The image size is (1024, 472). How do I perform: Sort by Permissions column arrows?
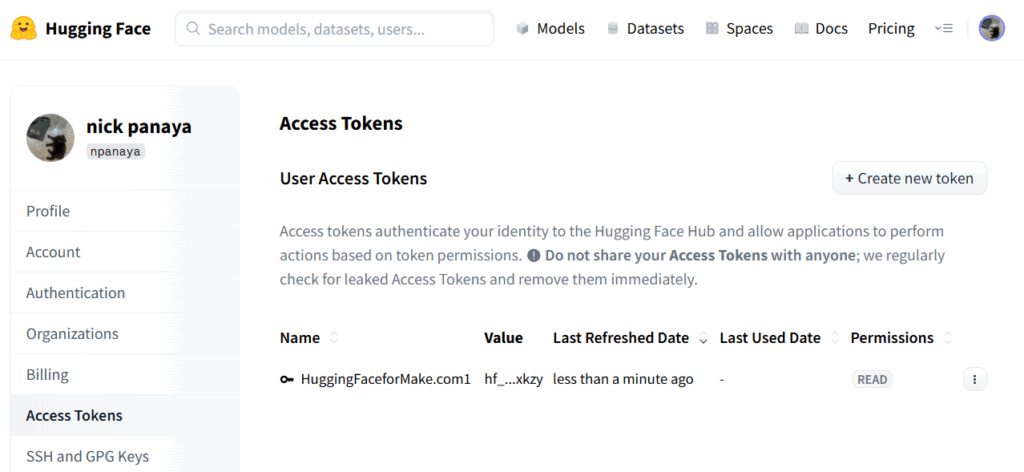pyautogui.click(x=947, y=338)
